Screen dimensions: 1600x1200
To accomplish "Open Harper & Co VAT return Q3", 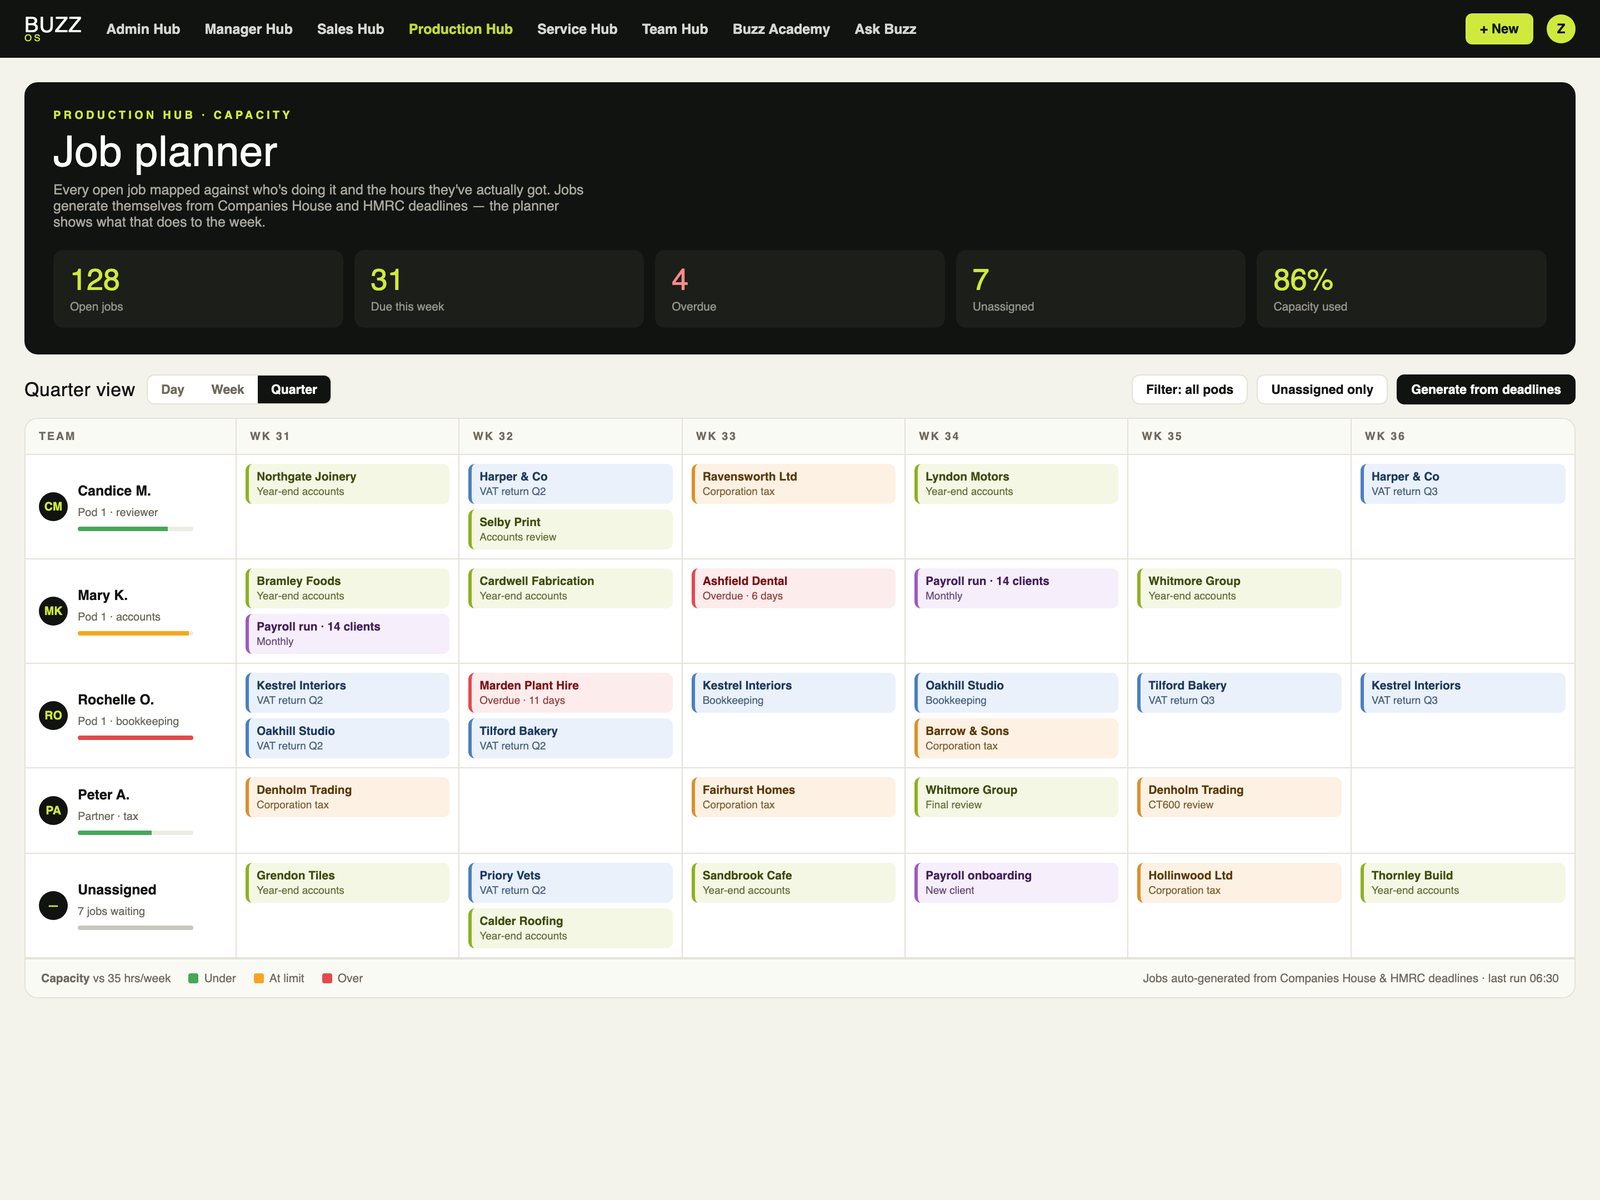I will point(1463,484).
